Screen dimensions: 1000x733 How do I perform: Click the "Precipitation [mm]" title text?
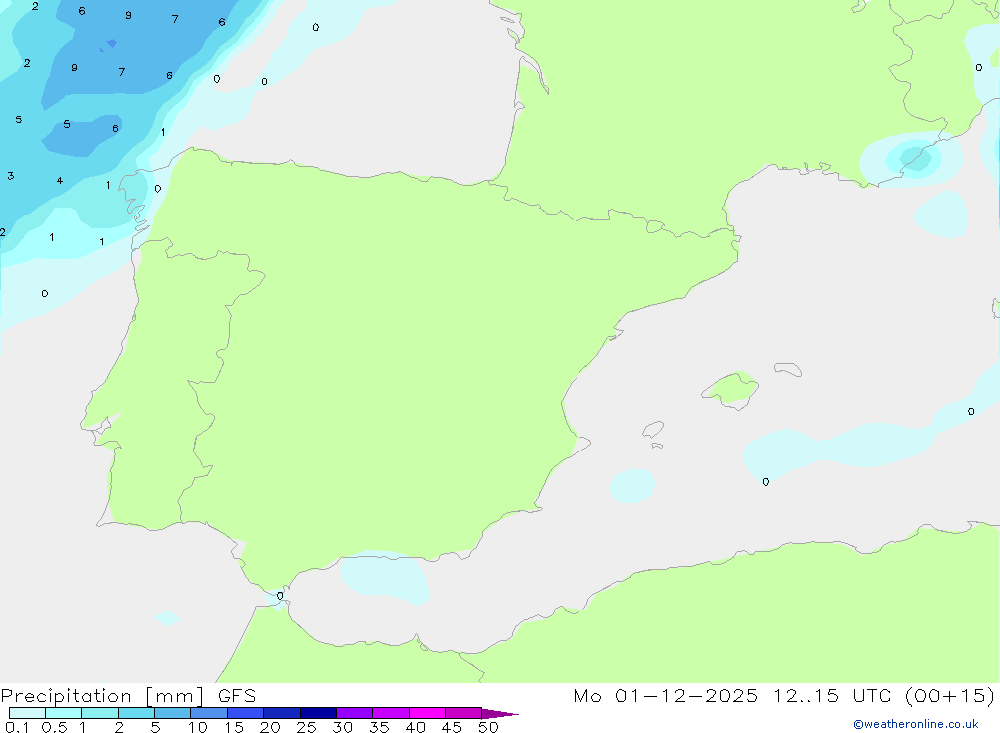click(x=103, y=696)
